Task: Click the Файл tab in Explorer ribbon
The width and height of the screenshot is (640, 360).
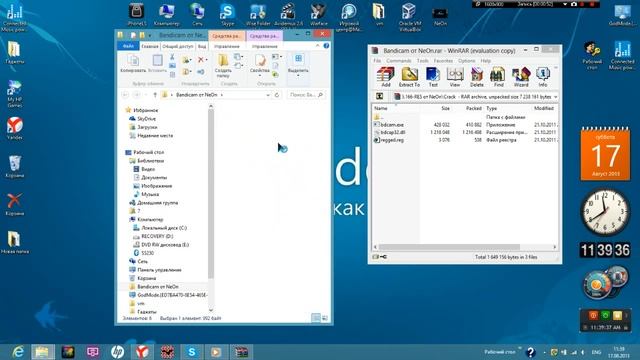Action: pyautogui.click(x=128, y=47)
